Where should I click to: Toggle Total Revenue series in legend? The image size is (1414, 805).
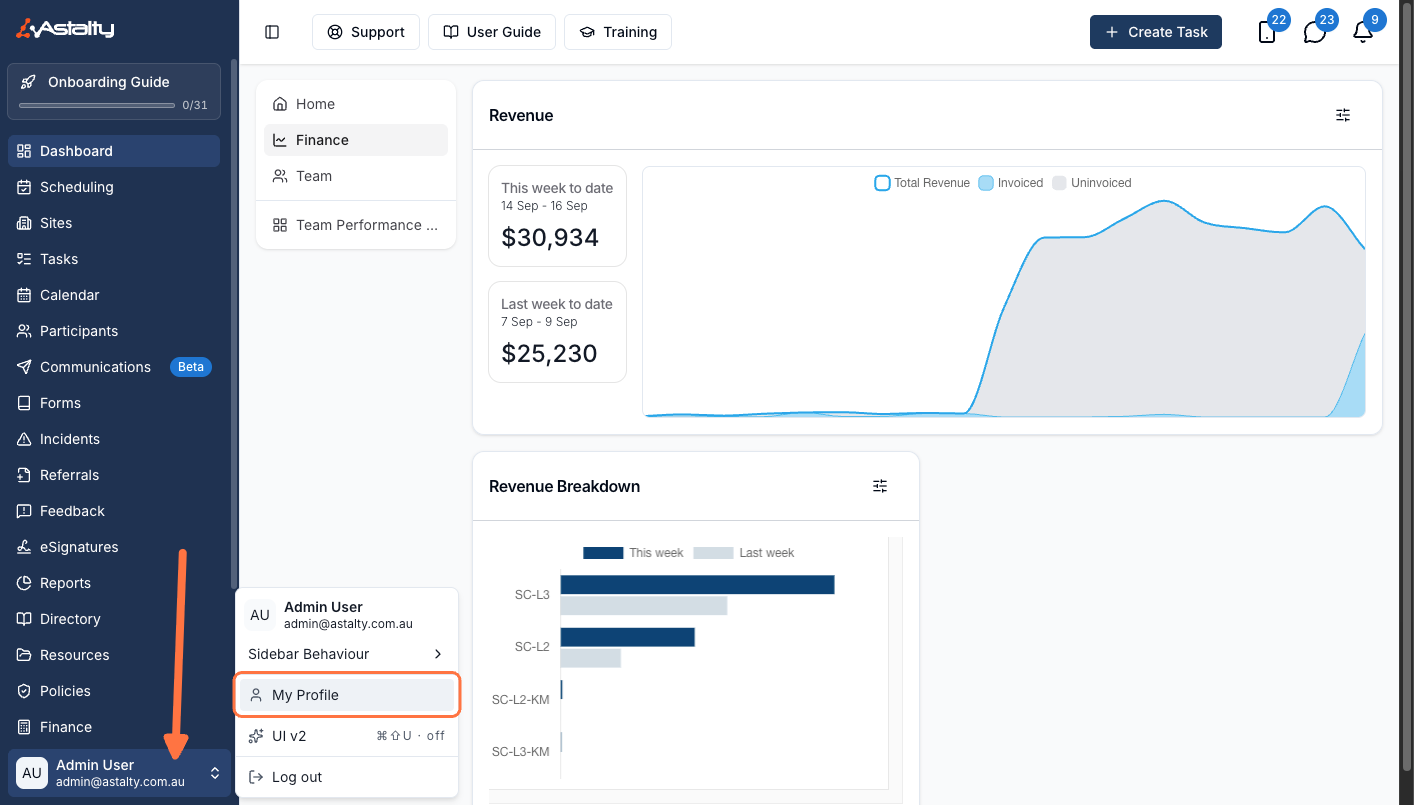tap(922, 183)
